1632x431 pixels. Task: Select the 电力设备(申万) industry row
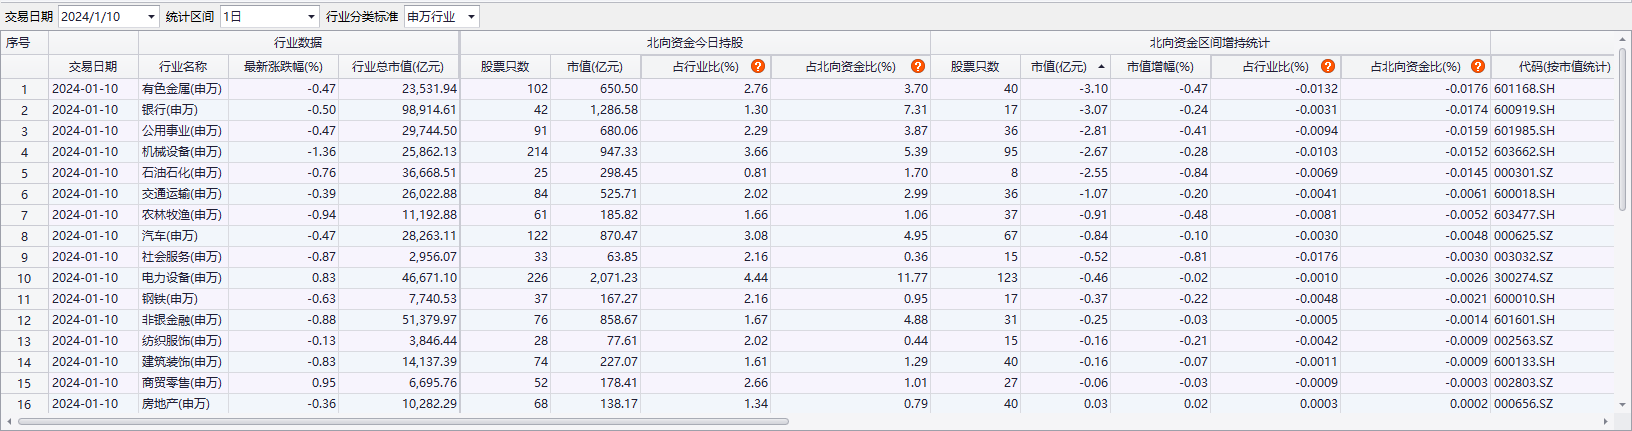(x=182, y=278)
